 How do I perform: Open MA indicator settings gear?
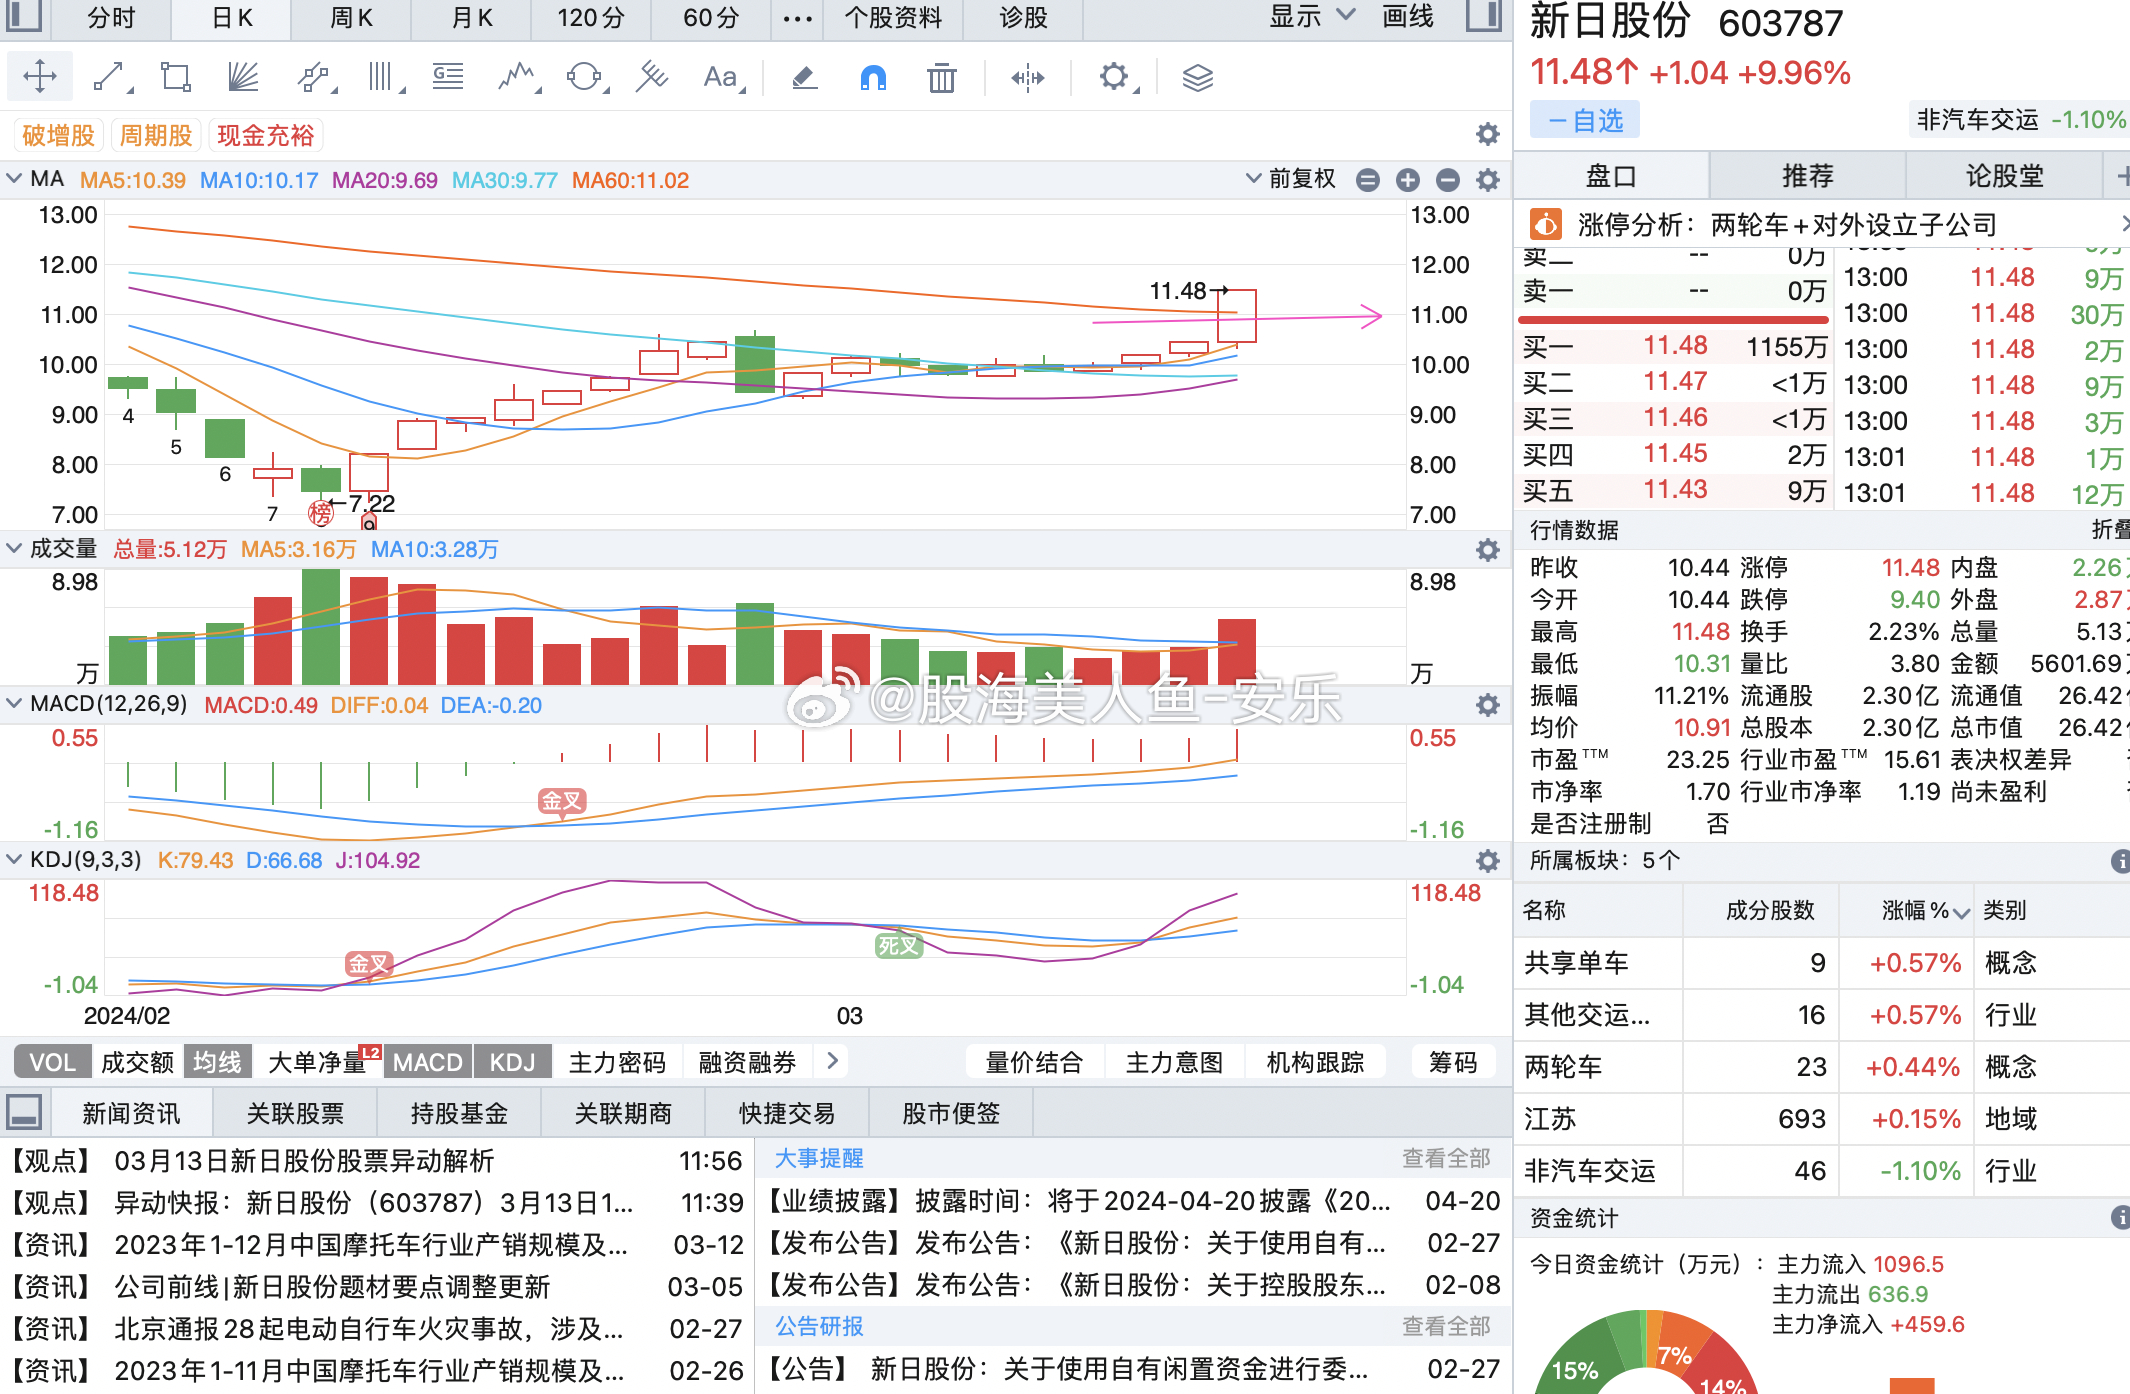pyautogui.click(x=1488, y=180)
